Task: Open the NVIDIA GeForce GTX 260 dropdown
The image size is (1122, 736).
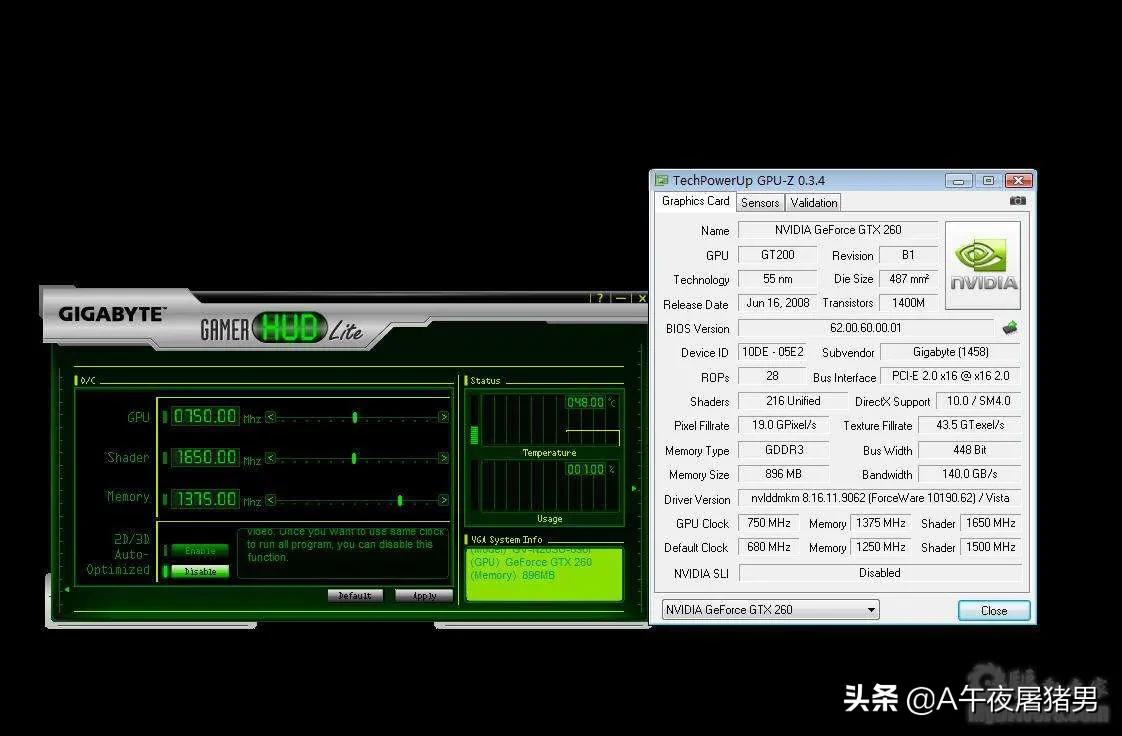Action: [x=770, y=610]
